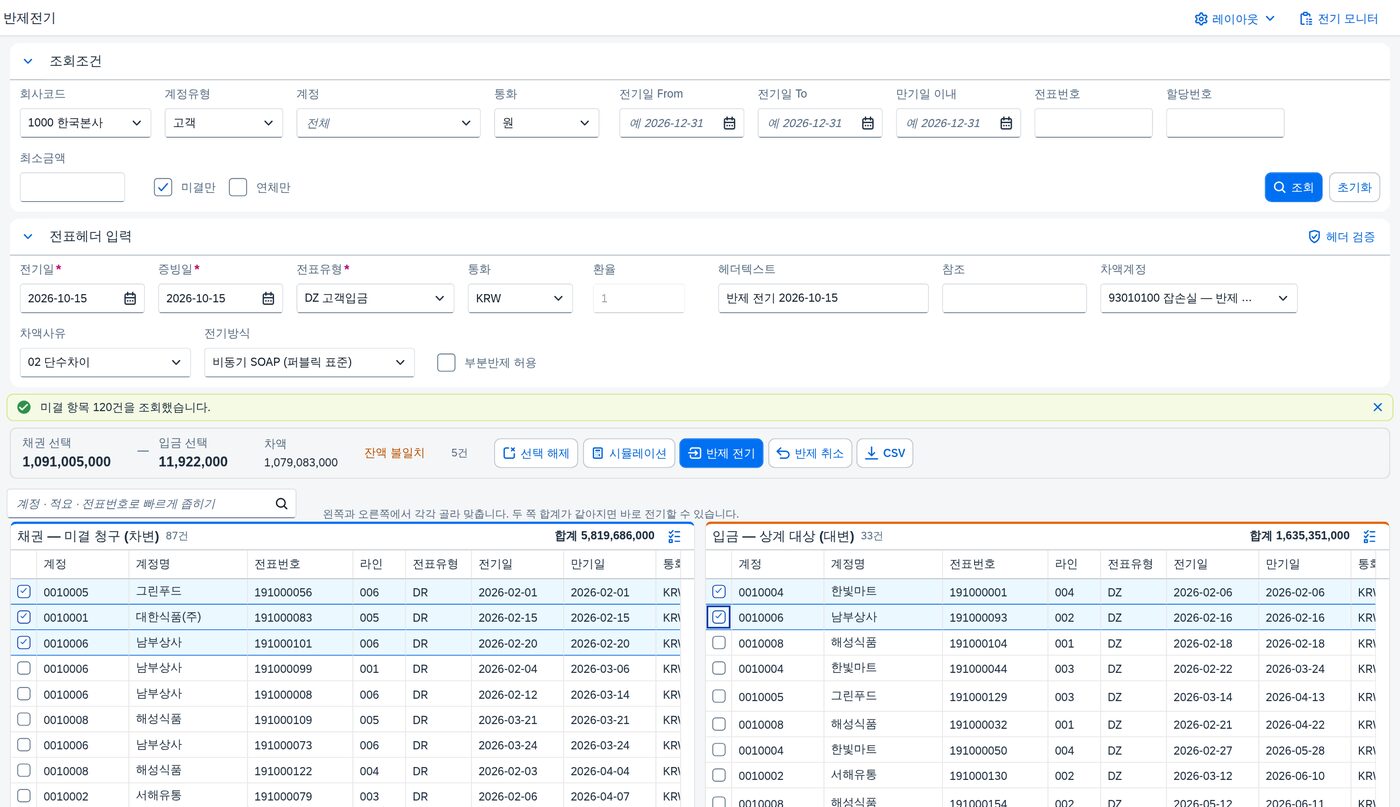Image resolution: width=1400 pixels, height=807 pixels.
Task: Open the 전기 모니터 link
Action: [x=1338, y=19]
